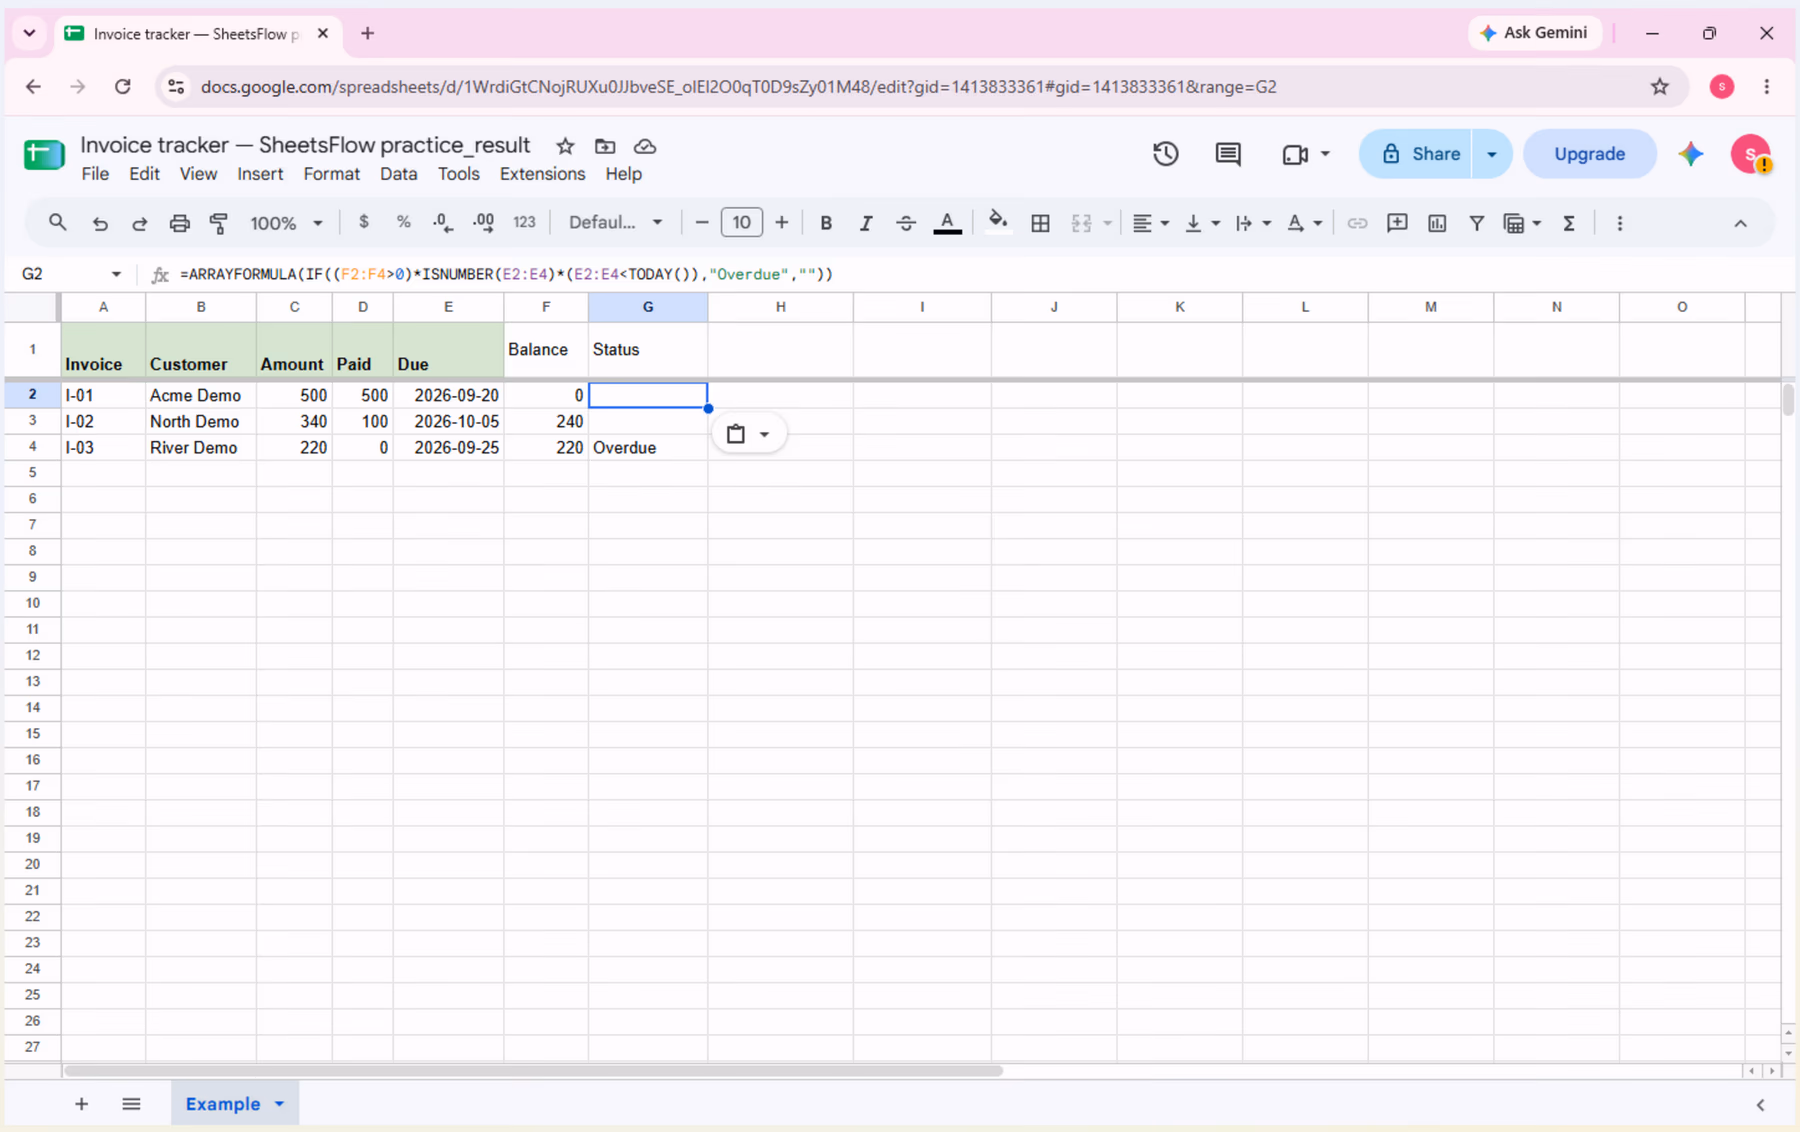Image resolution: width=1800 pixels, height=1132 pixels.
Task: Star the document
Action: tap(565, 146)
